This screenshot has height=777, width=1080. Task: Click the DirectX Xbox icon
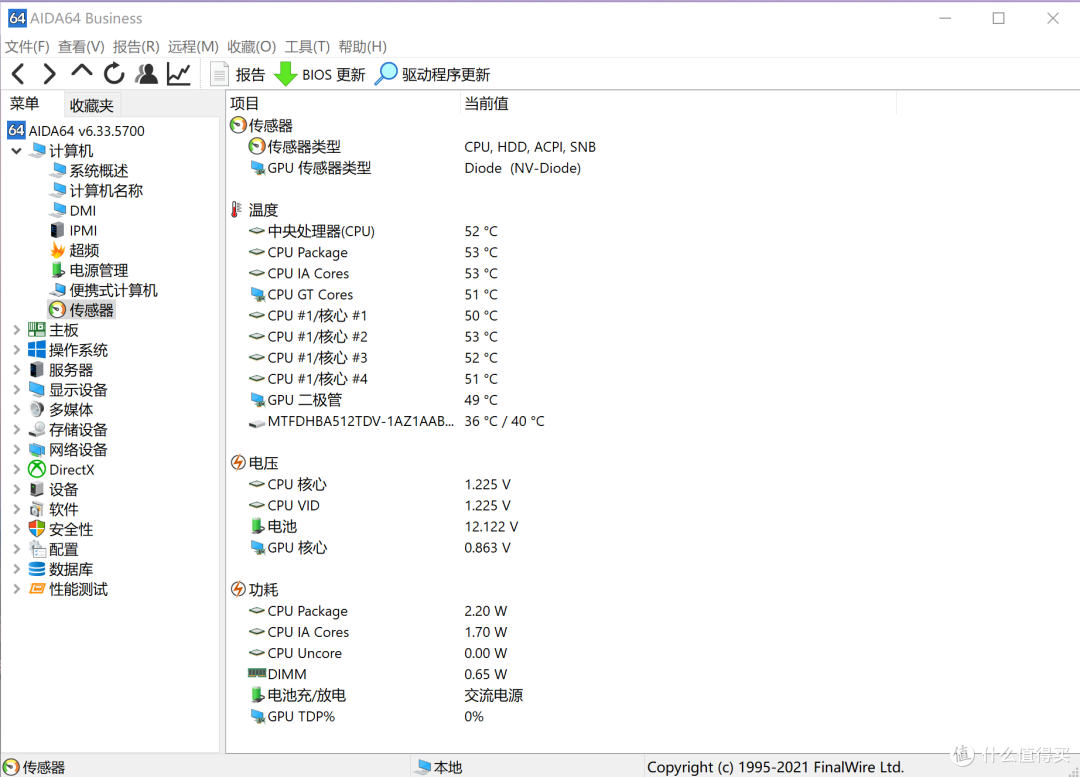[x=37, y=470]
